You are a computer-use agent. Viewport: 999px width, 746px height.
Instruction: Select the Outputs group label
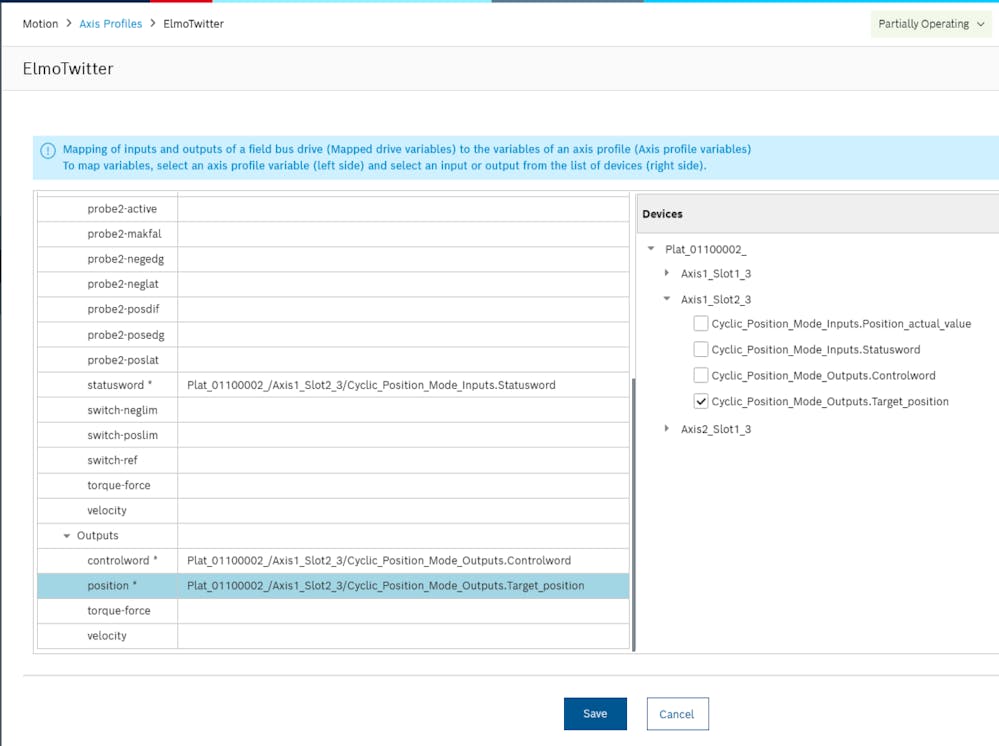pos(97,536)
